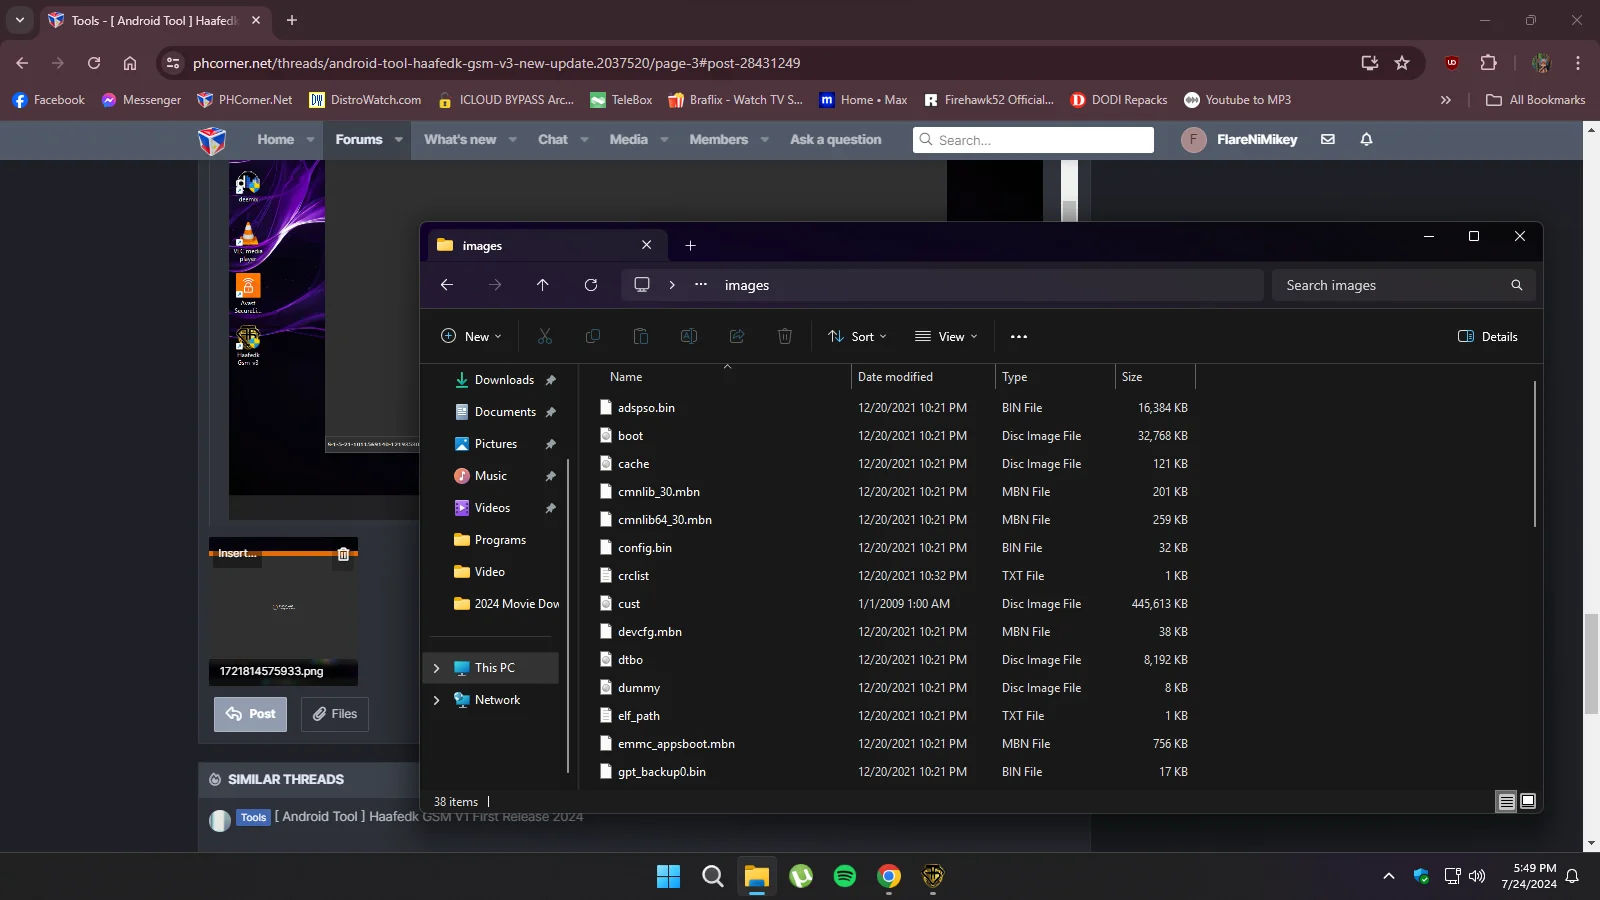Click the Explorer file list scrollbar
This screenshot has width=1600, height=900.
[x=1534, y=453]
